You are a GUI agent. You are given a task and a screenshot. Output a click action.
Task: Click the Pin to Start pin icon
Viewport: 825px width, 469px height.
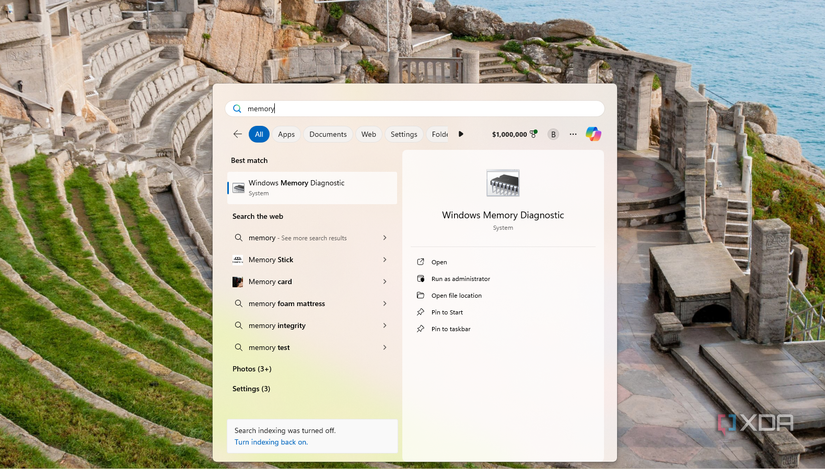click(x=420, y=312)
